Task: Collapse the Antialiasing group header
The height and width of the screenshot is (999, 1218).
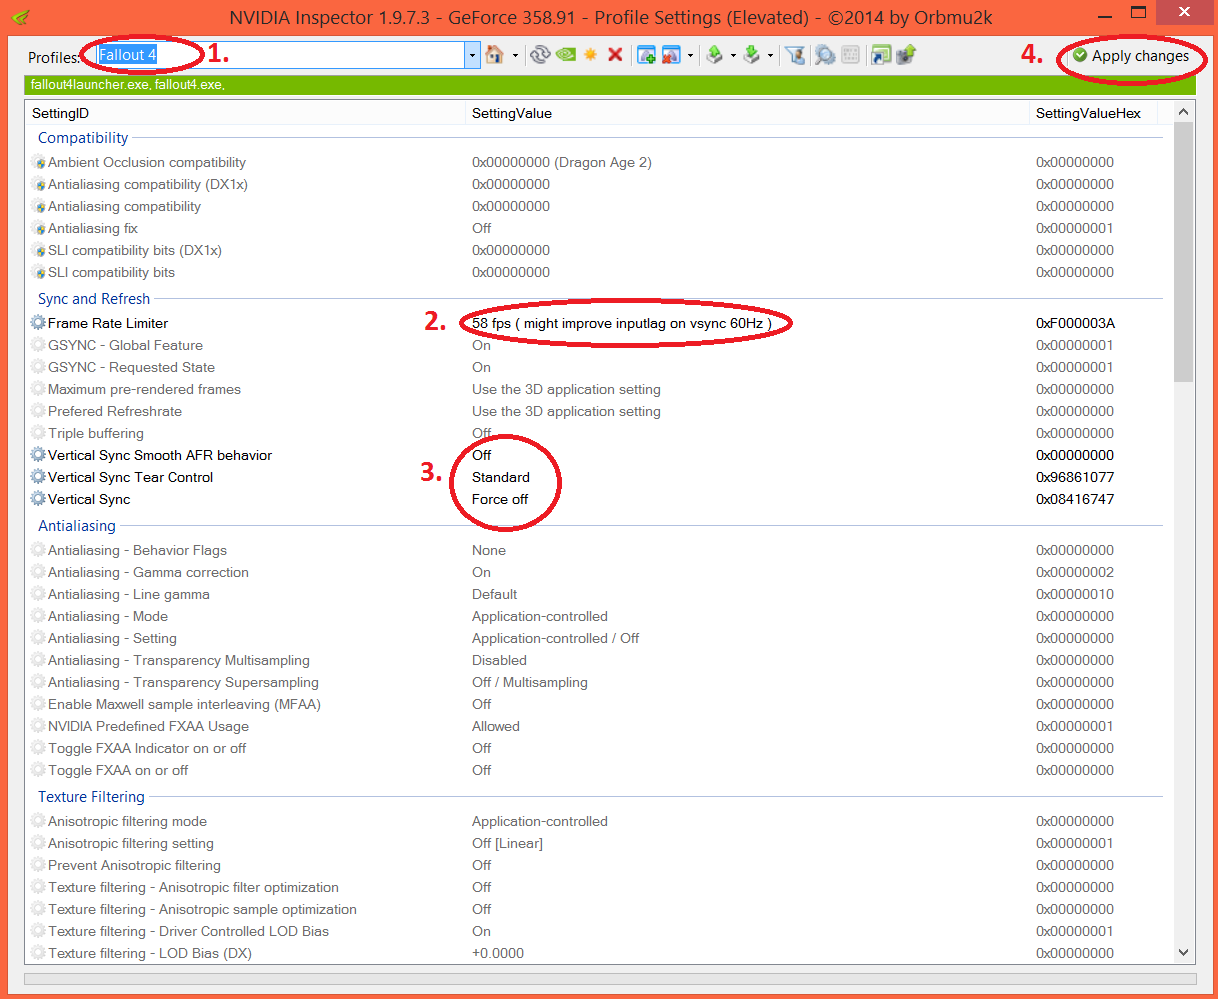Action: coord(77,526)
